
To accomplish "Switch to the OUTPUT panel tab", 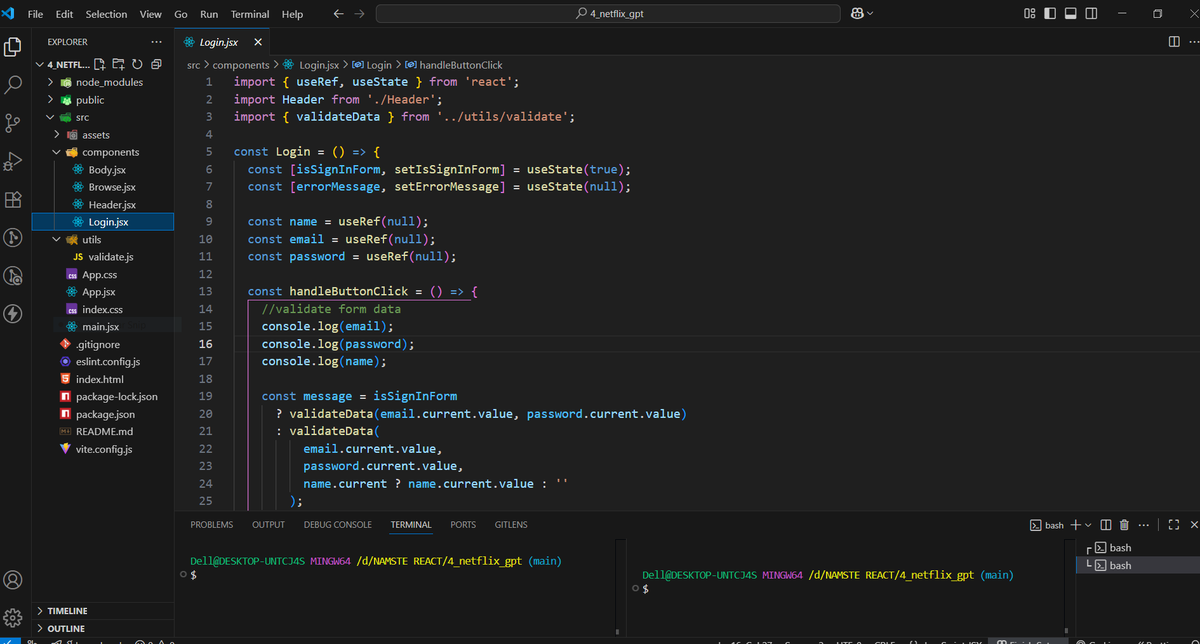I will coord(268,525).
